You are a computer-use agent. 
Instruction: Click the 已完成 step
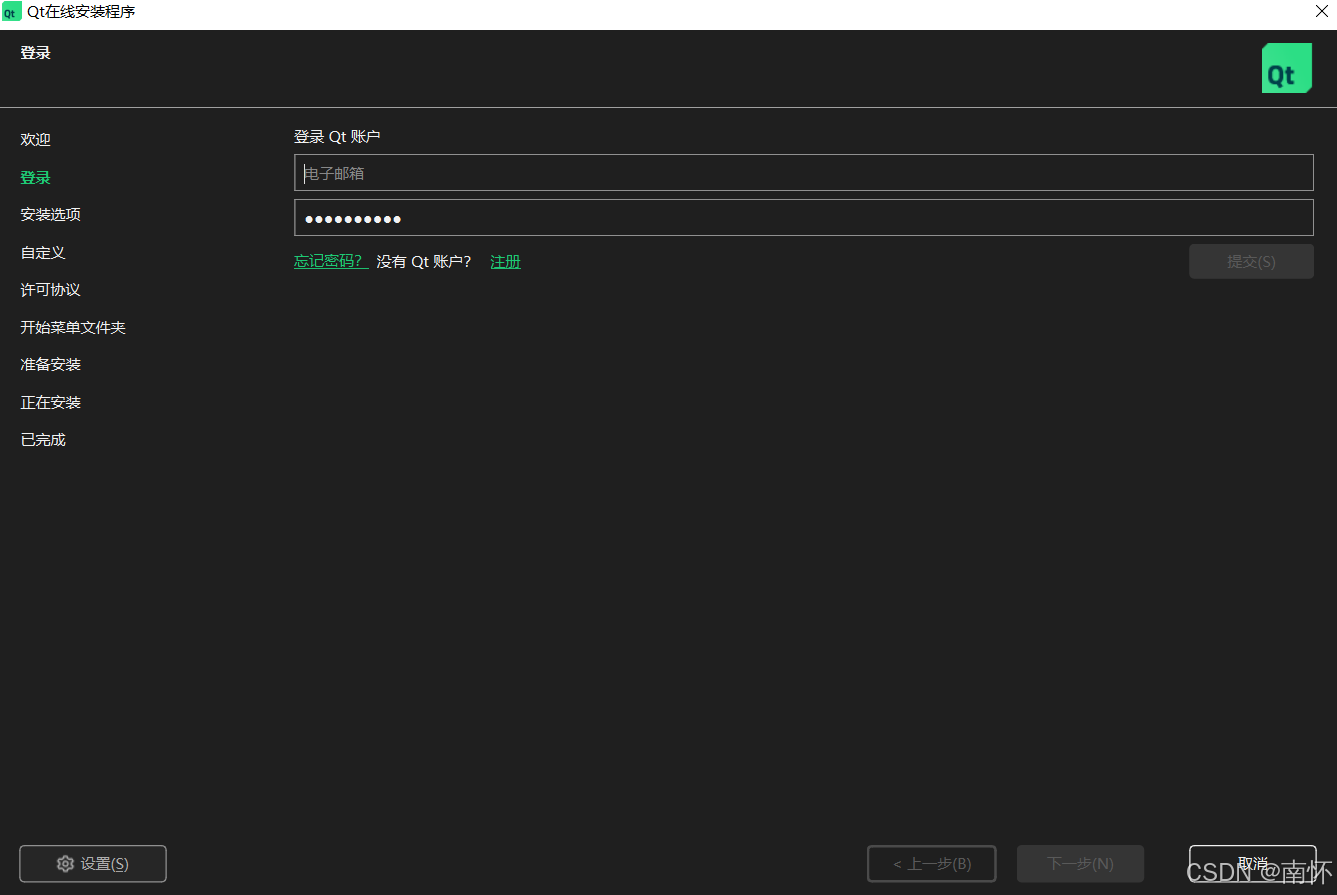pos(43,440)
